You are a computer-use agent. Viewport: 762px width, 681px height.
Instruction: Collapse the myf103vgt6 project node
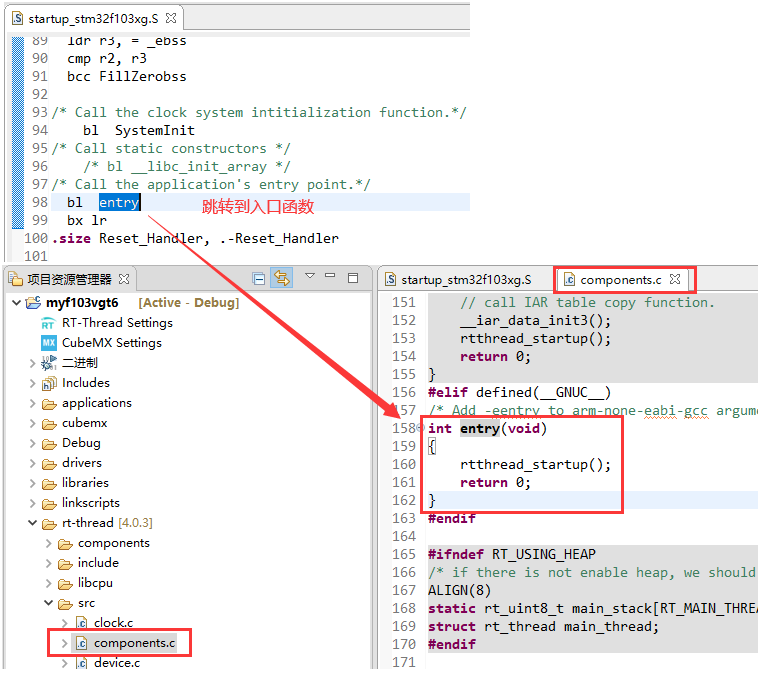click(x=16, y=303)
